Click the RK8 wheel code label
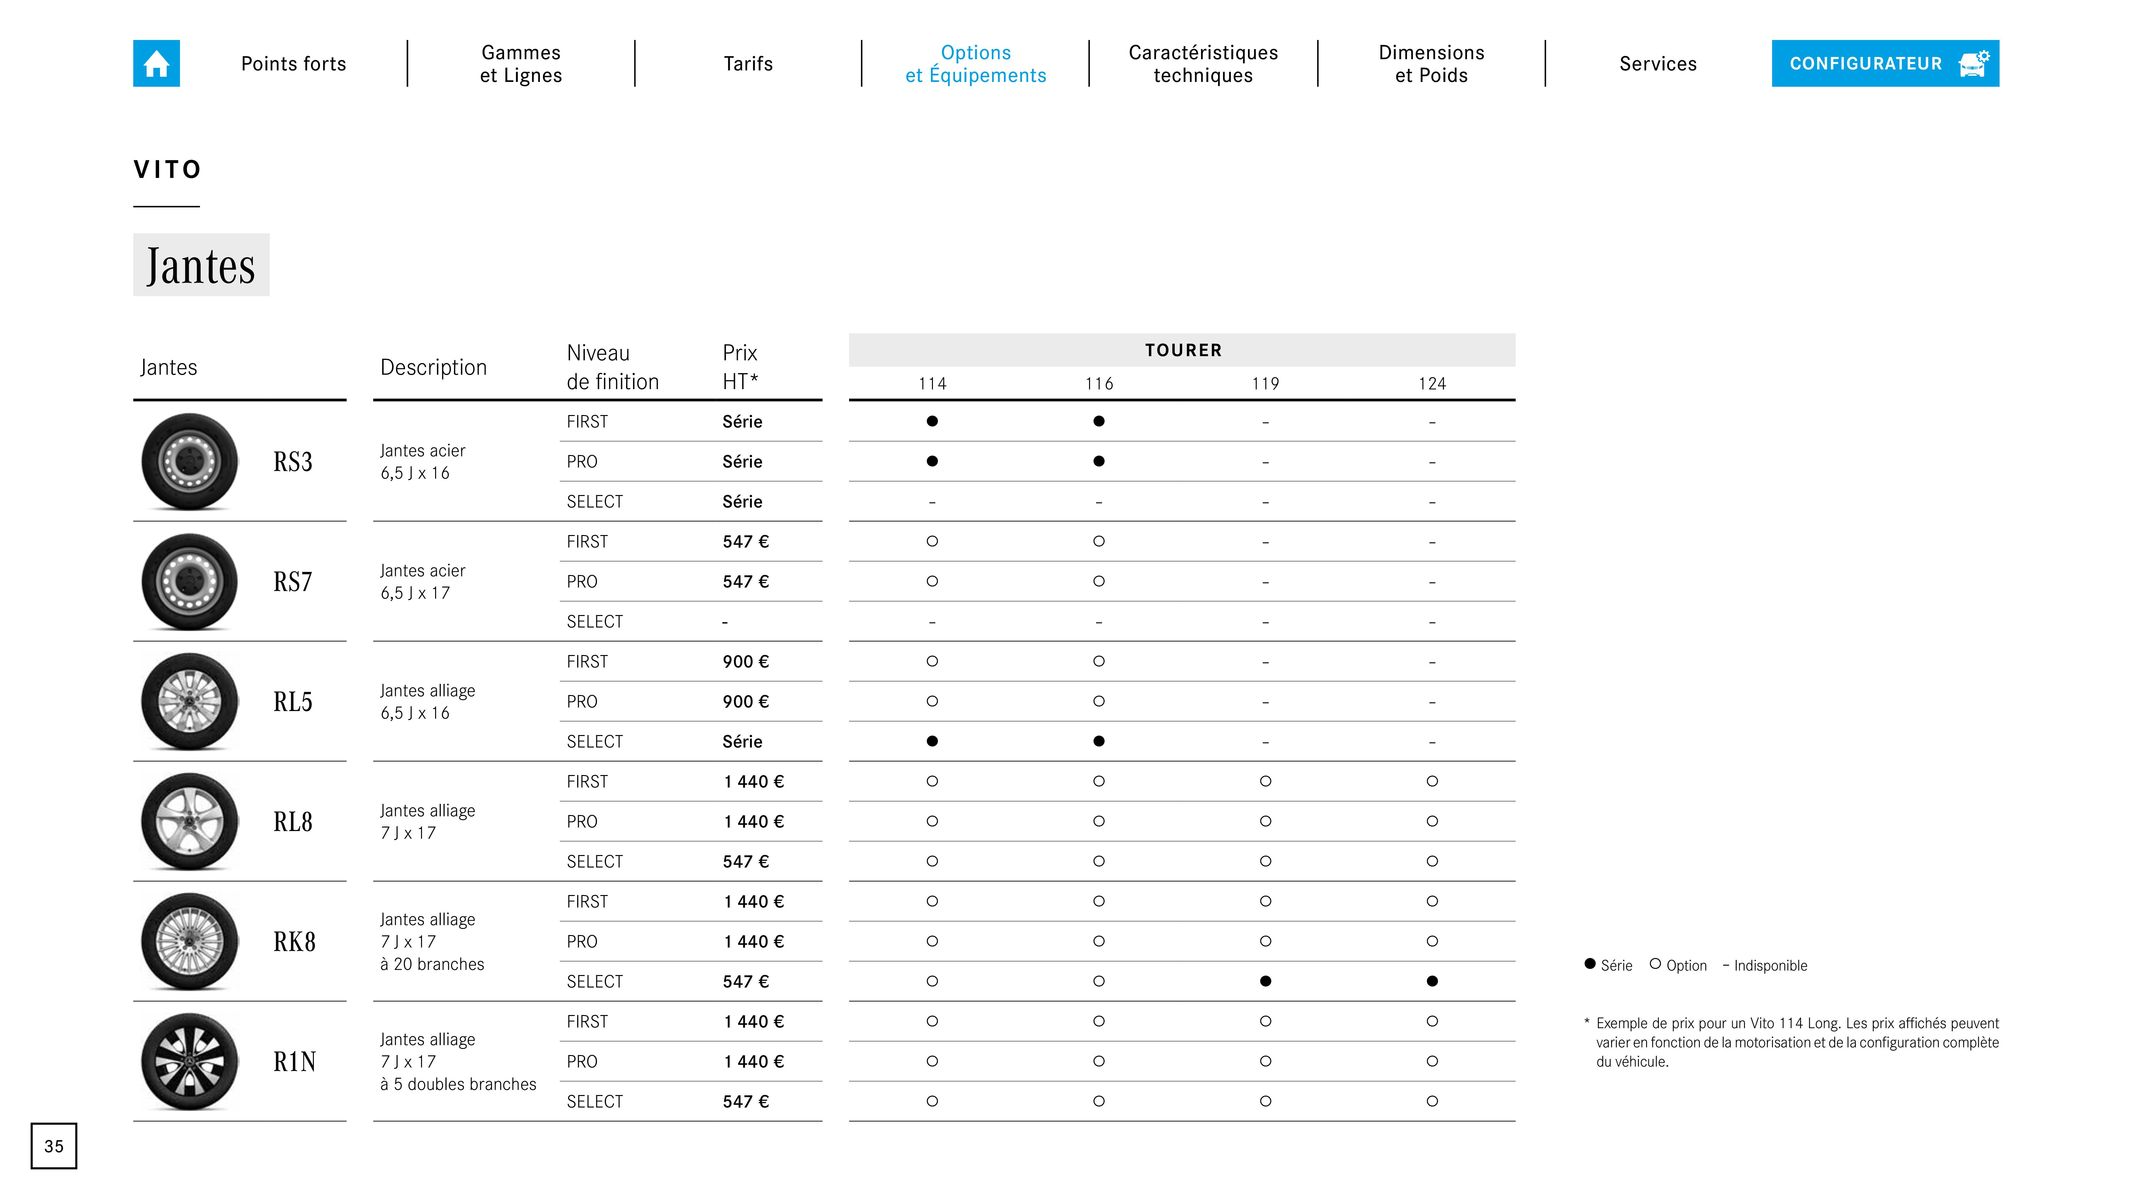 294,942
